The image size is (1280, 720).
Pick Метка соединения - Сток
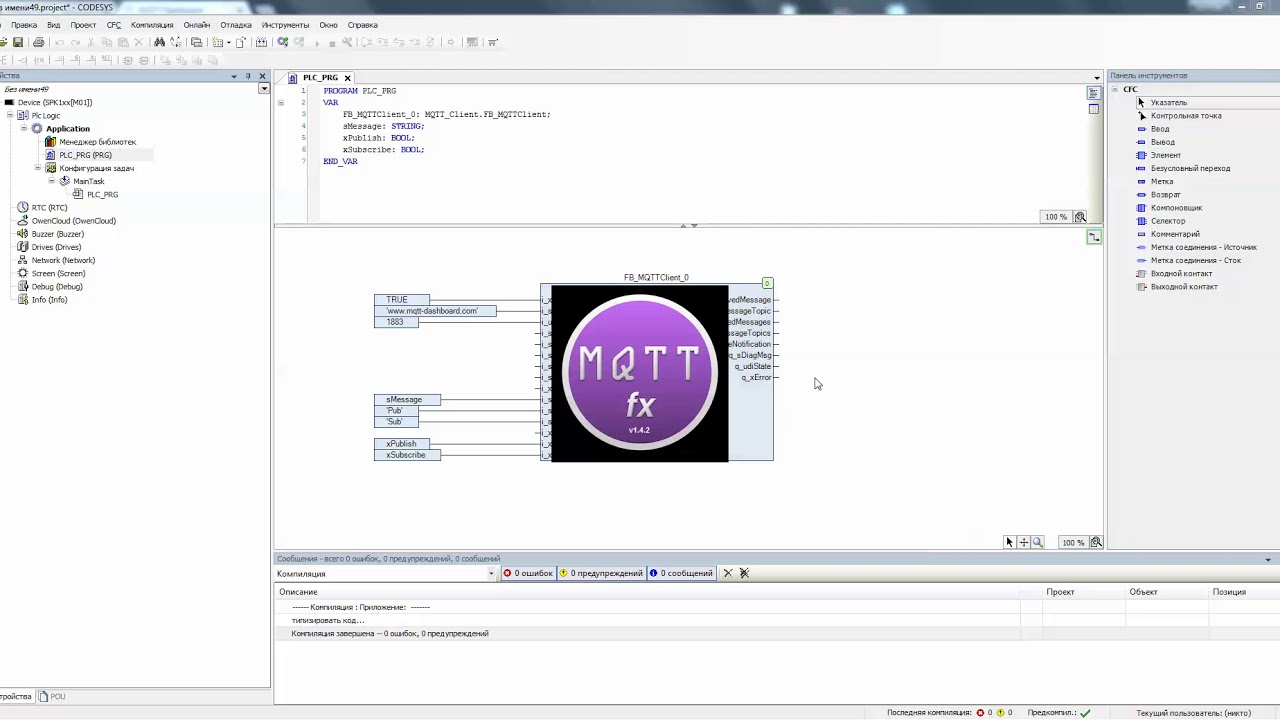[1195, 260]
